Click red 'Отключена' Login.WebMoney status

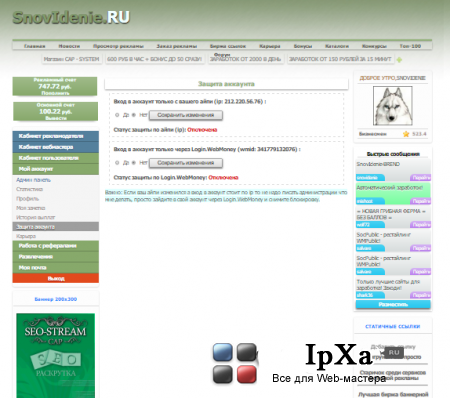pos(223,177)
